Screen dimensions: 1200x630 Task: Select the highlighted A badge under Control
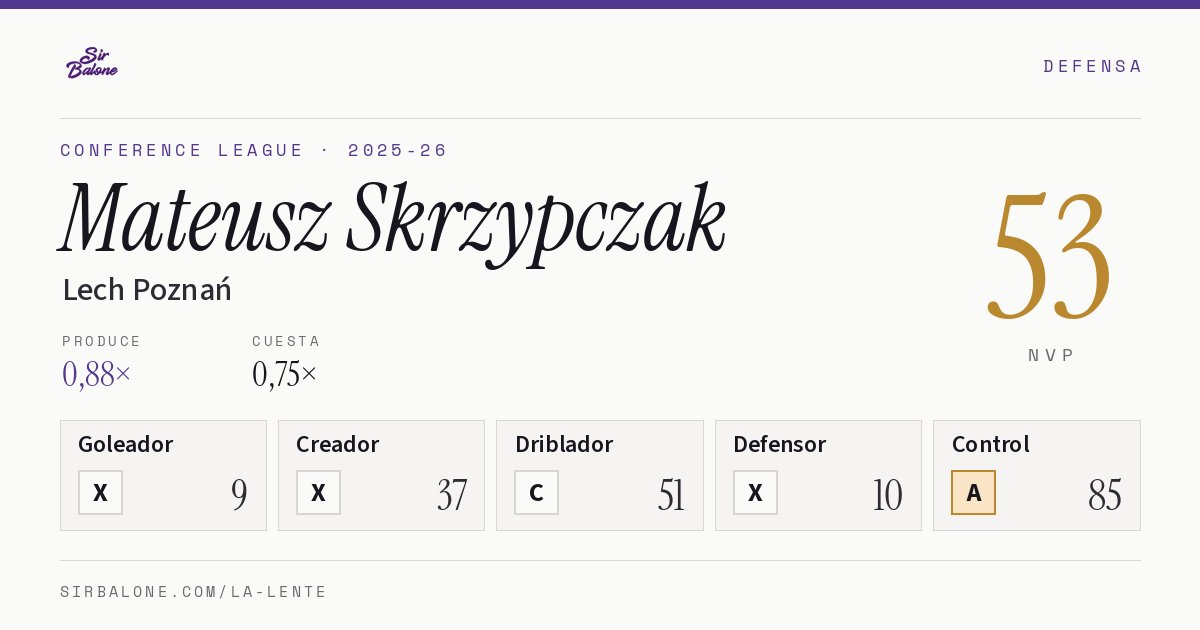974,493
